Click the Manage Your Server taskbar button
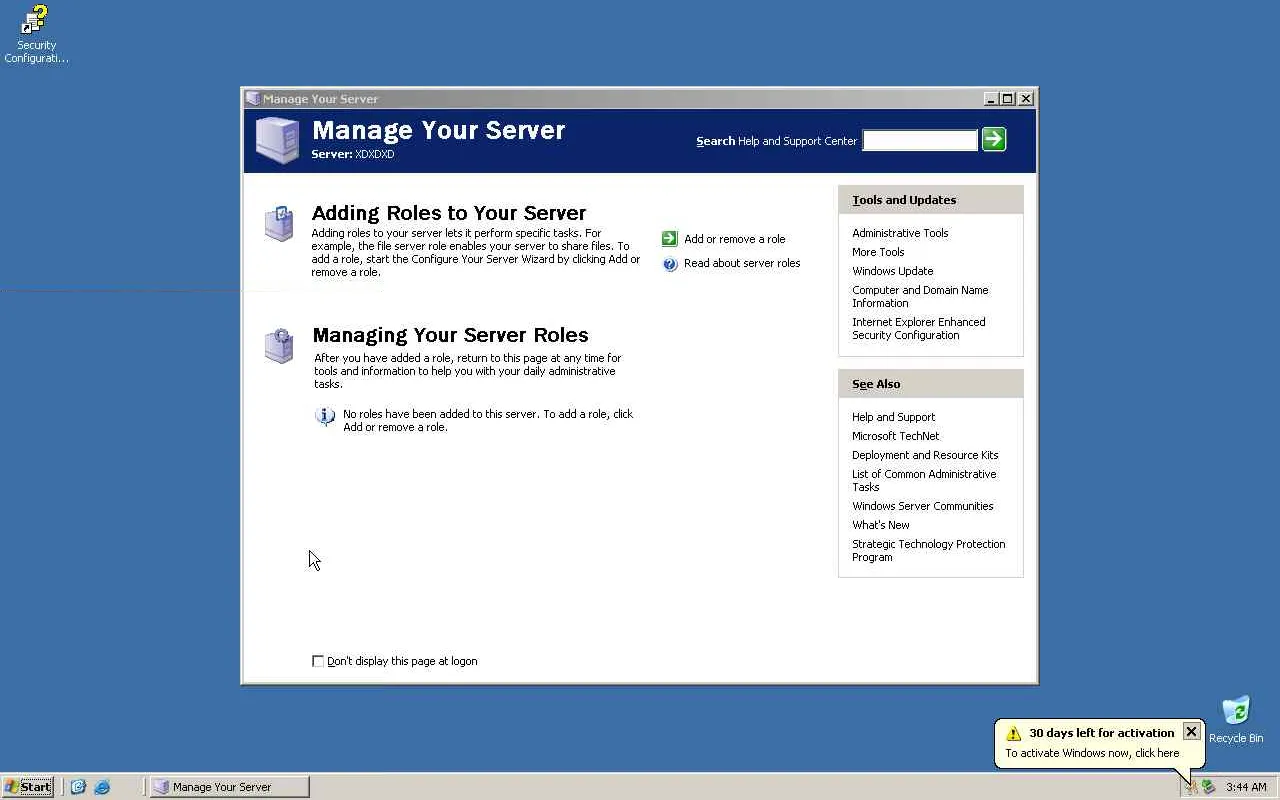1280x800 pixels. tap(230, 787)
